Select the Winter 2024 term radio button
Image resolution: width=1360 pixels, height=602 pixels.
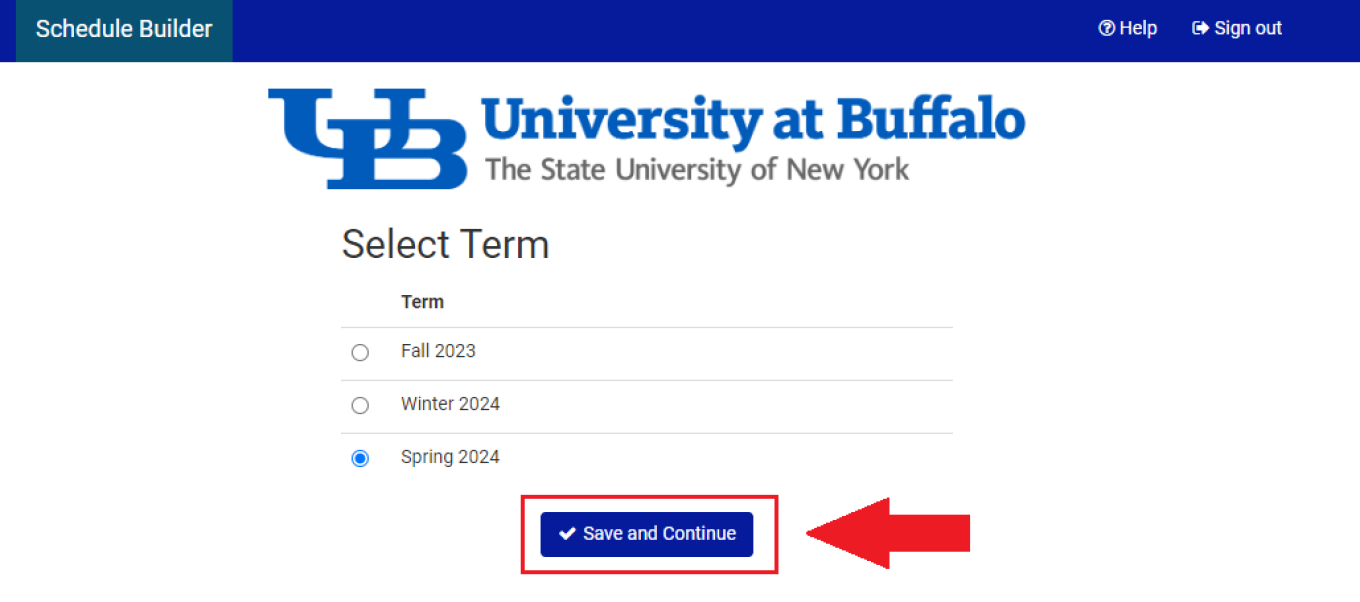[x=360, y=405]
